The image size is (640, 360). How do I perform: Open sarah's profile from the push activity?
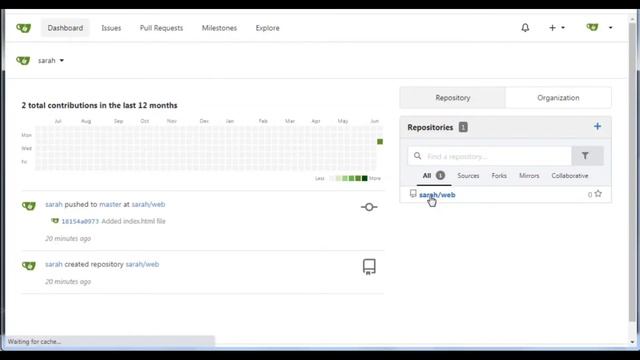point(54,204)
